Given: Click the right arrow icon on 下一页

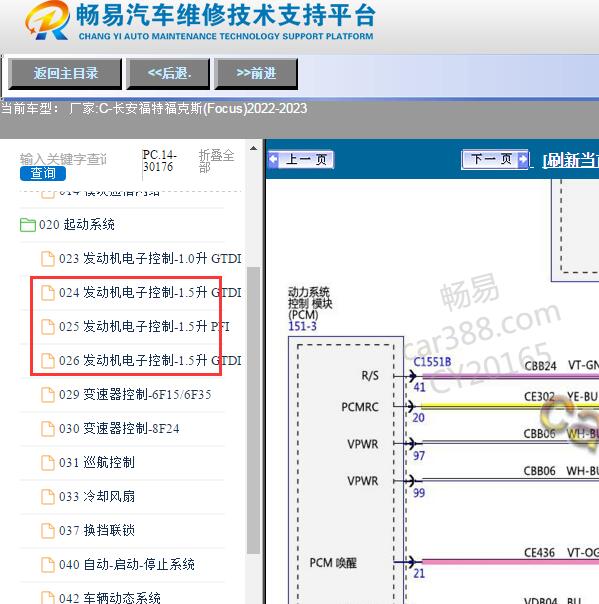Looking at the screenshot, I should pos(523,159).
